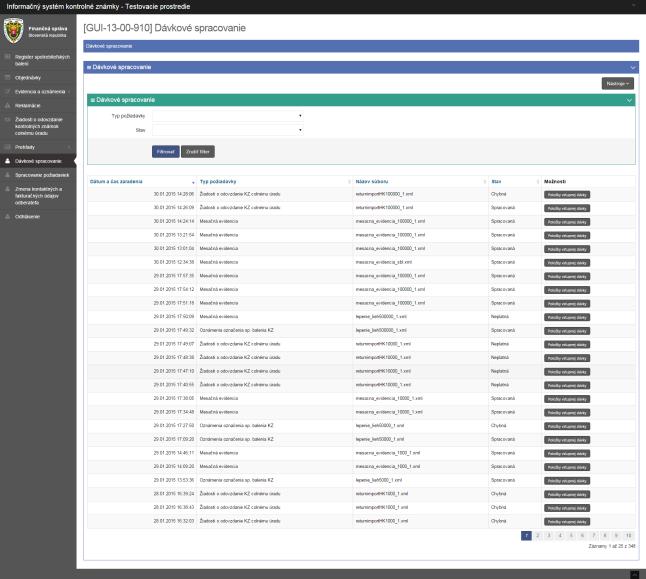
Task: Click the icon beside Žiadosť o odovzdanie kontrolných známok
Action: point(7,120)
